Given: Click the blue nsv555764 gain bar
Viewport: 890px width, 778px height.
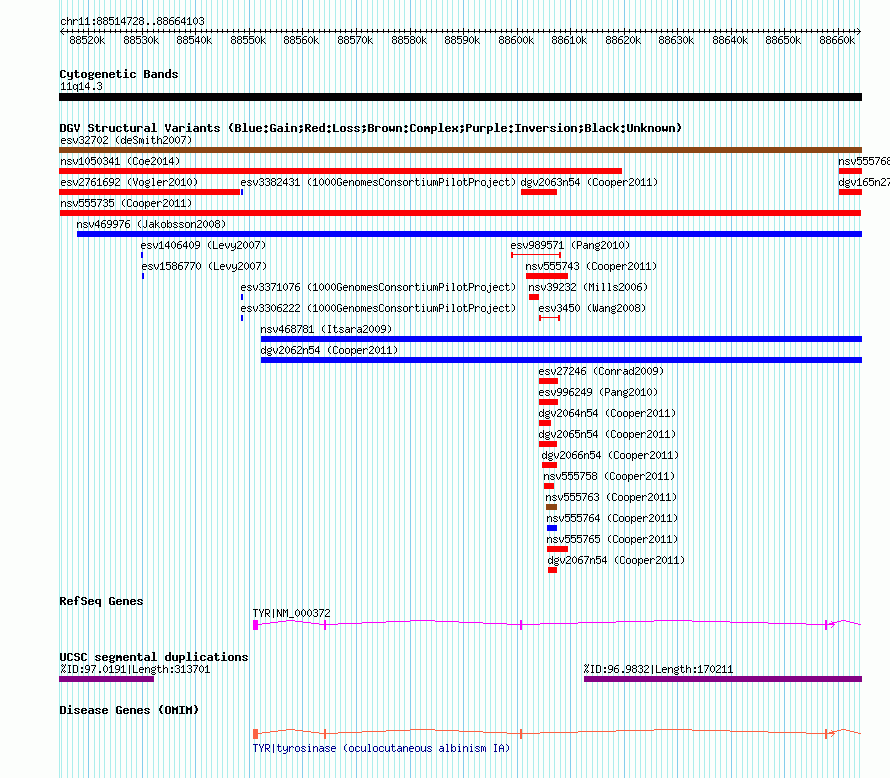Looking at the screenshot, I should 552,528.
